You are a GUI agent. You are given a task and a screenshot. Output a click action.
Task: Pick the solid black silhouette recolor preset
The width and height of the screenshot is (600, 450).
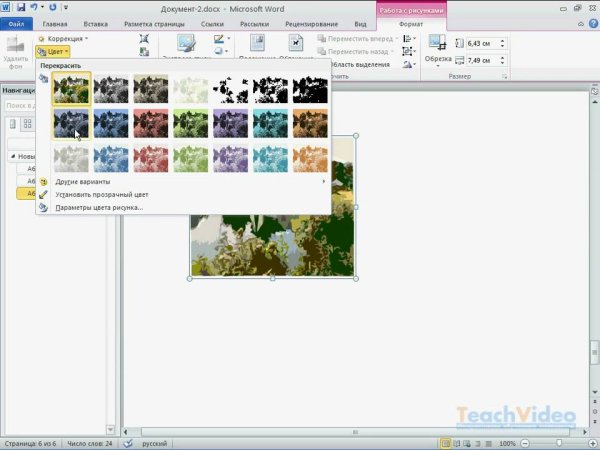310,90
